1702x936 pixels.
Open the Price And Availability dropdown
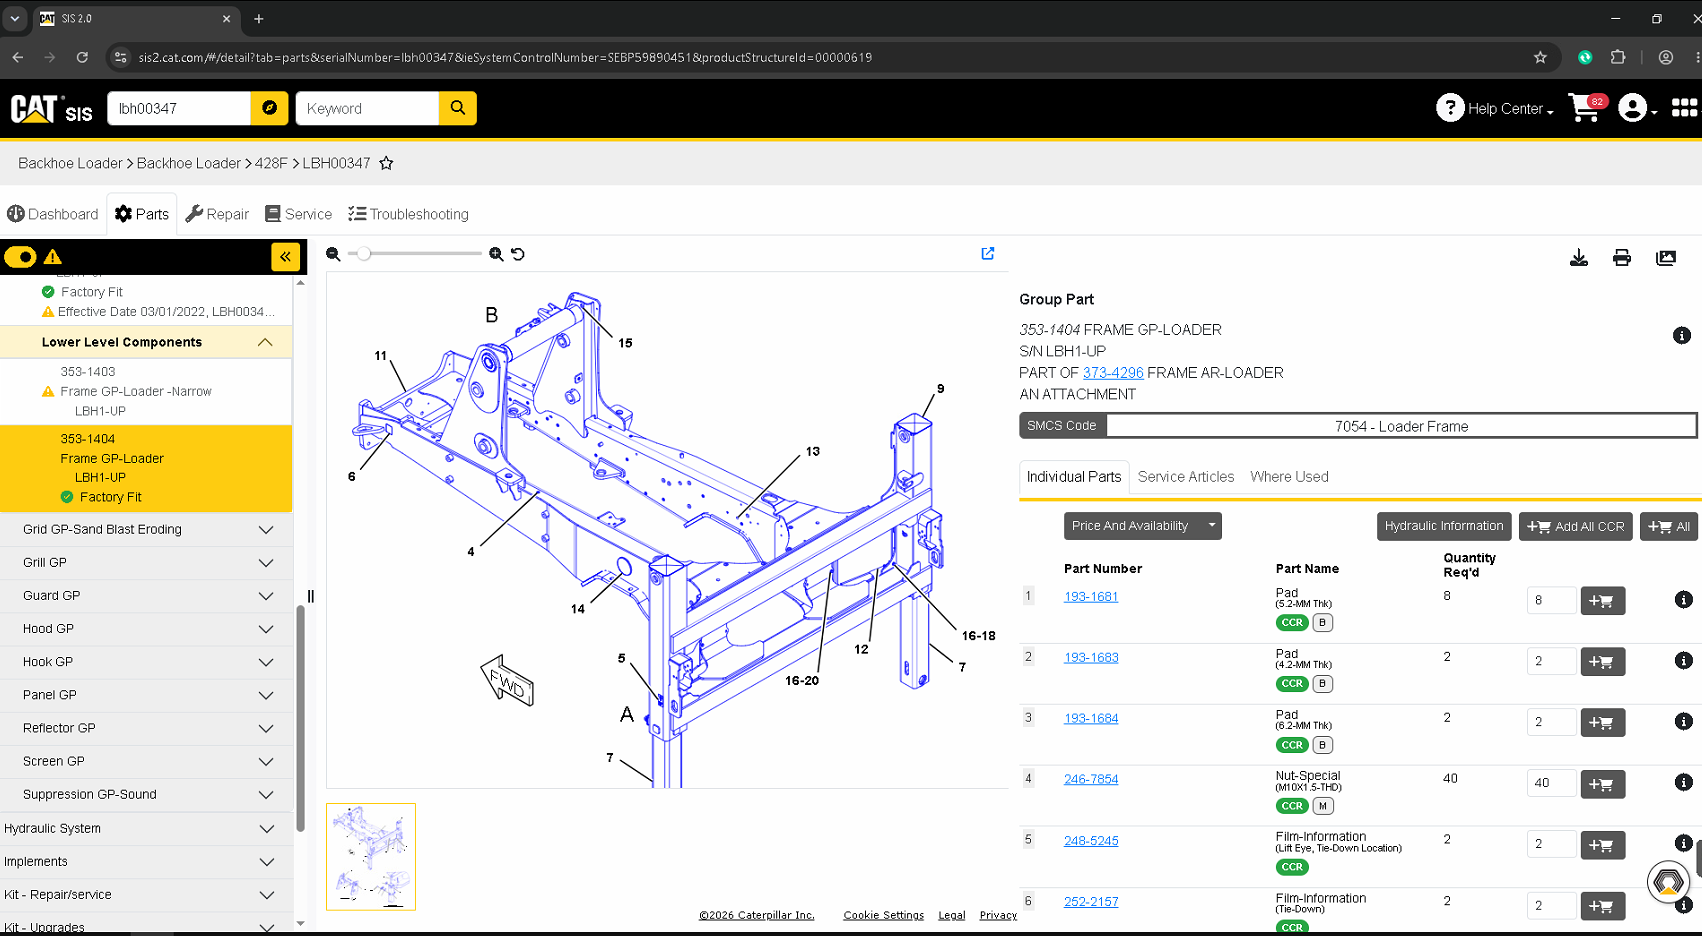coord(1143,526)
